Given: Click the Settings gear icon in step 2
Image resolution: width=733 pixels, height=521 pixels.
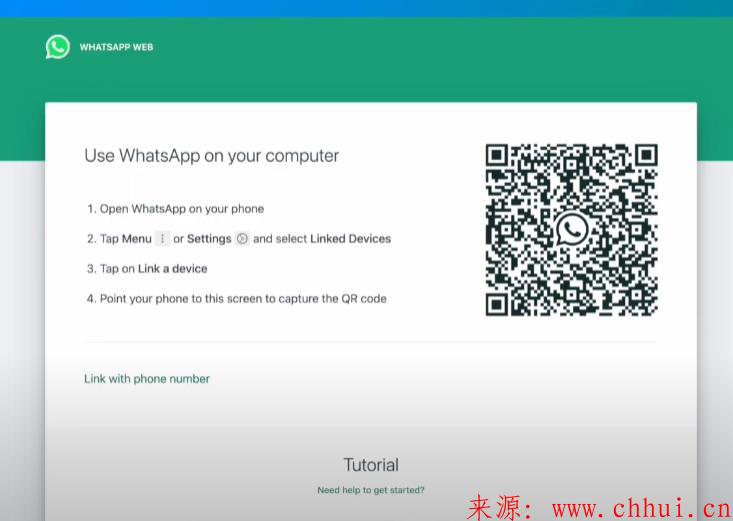Looking at the screenshot, I should point(242,239).
